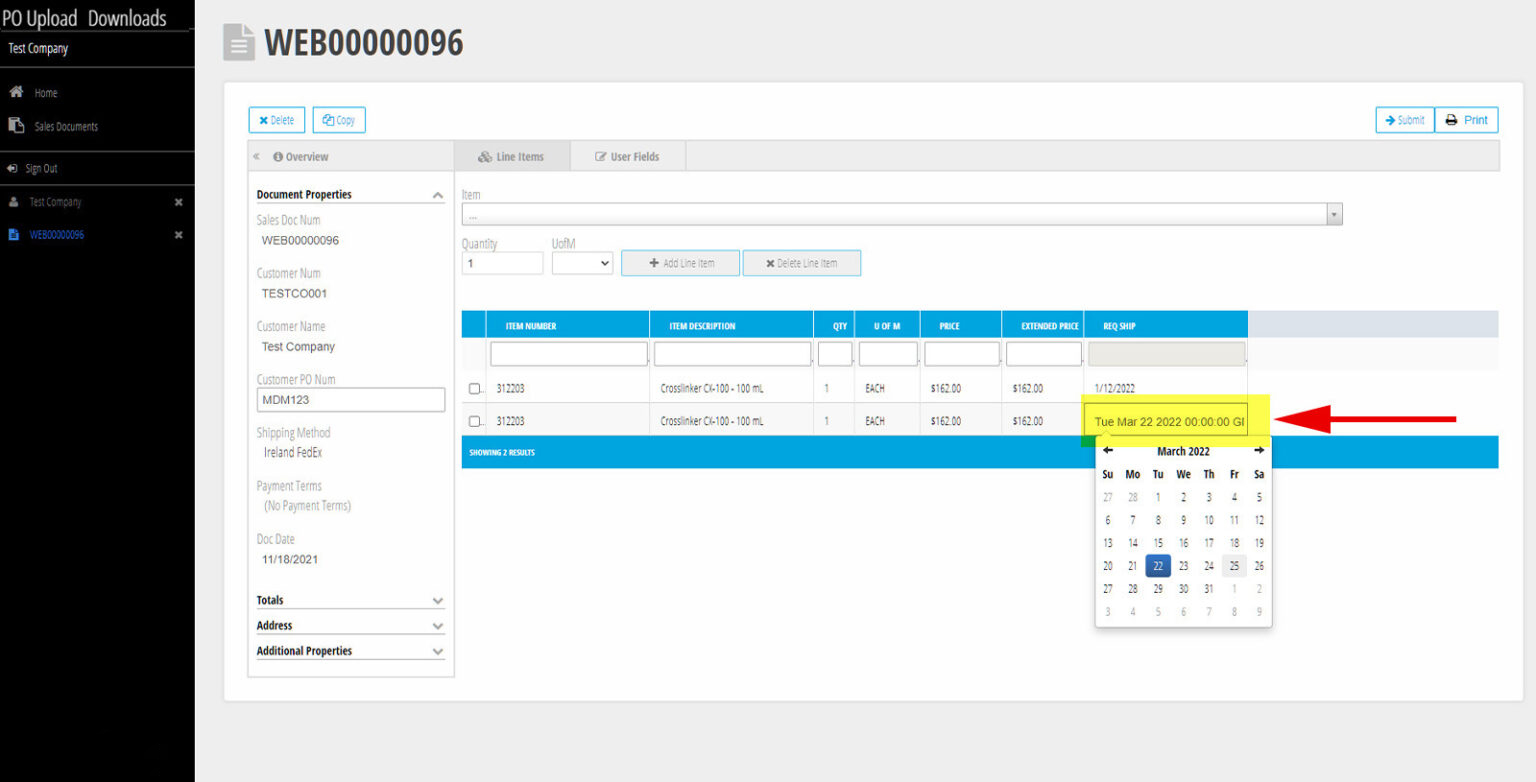Screen dimensions: 1536x782
Task: Click the Price filter field
Action: point(962,354)
